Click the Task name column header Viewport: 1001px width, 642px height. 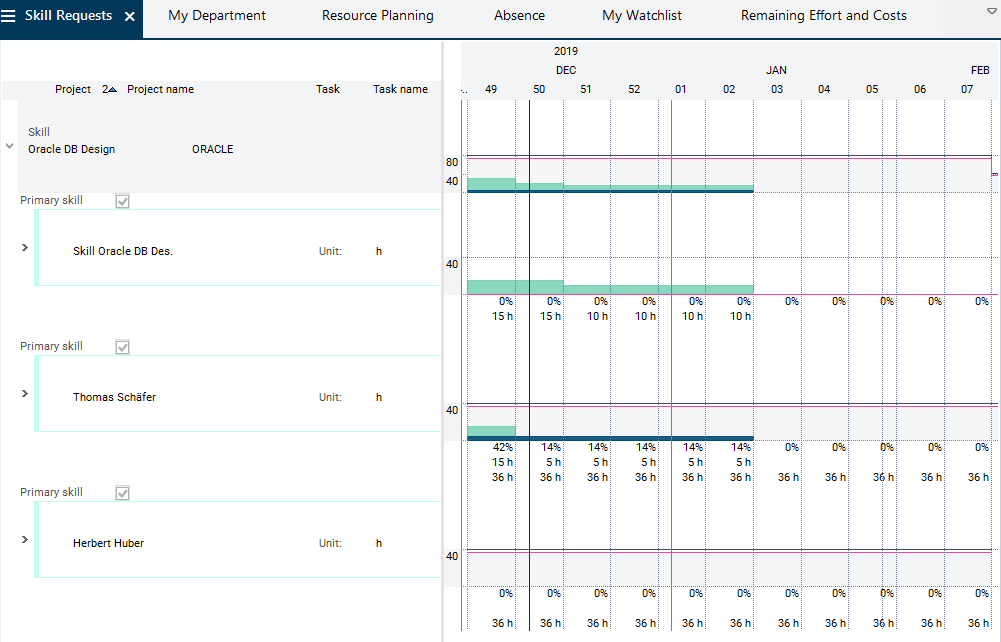(400, 89)
